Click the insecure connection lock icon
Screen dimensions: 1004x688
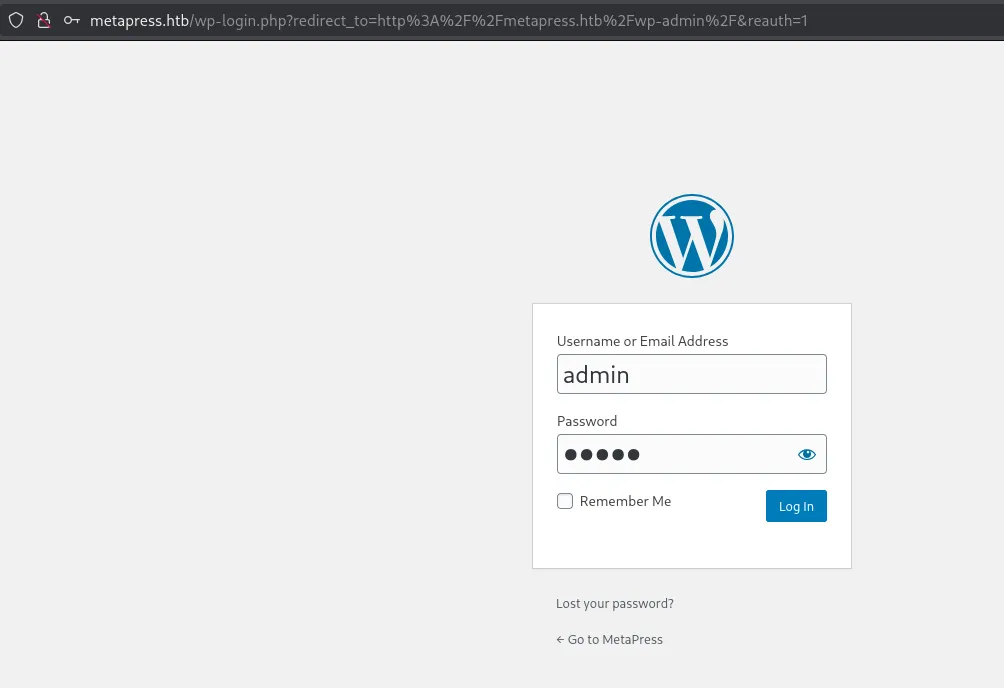point(43,20)
